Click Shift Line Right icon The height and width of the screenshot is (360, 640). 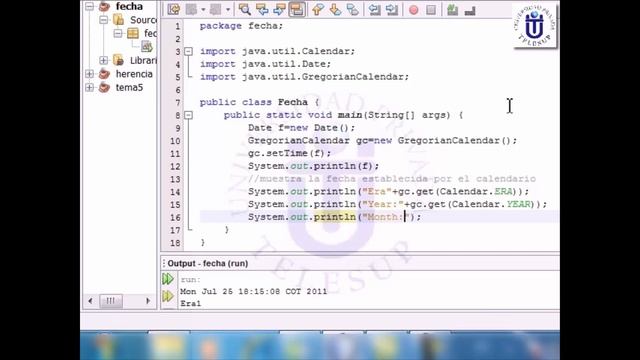pyautogui.click(x=392, y=9)
